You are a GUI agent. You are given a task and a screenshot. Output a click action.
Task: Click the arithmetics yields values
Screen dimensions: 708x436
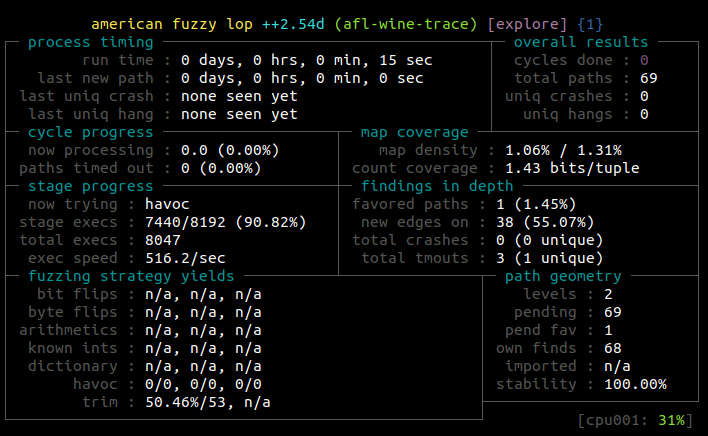coord(203,330)
